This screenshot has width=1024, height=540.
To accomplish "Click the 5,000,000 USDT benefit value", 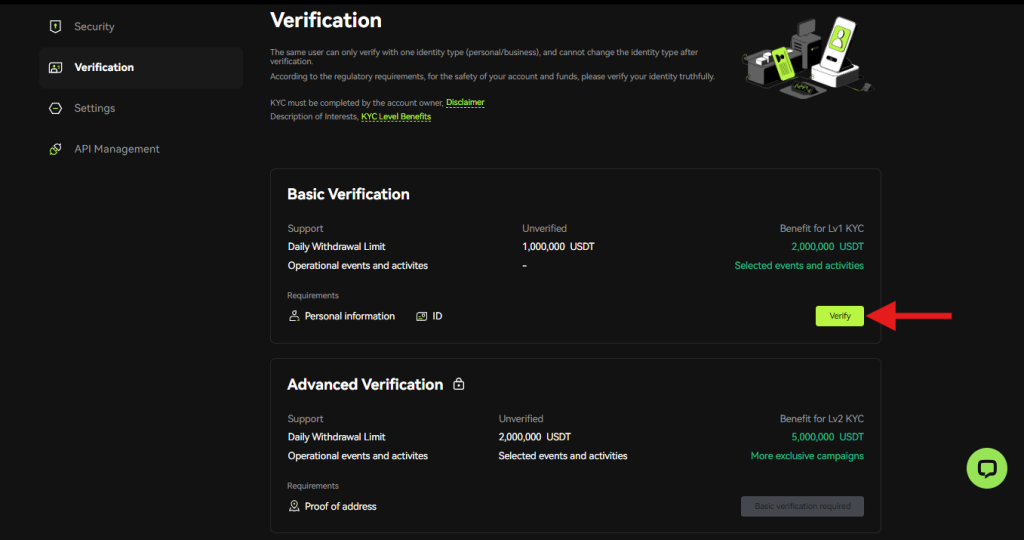I will (827, 437).
